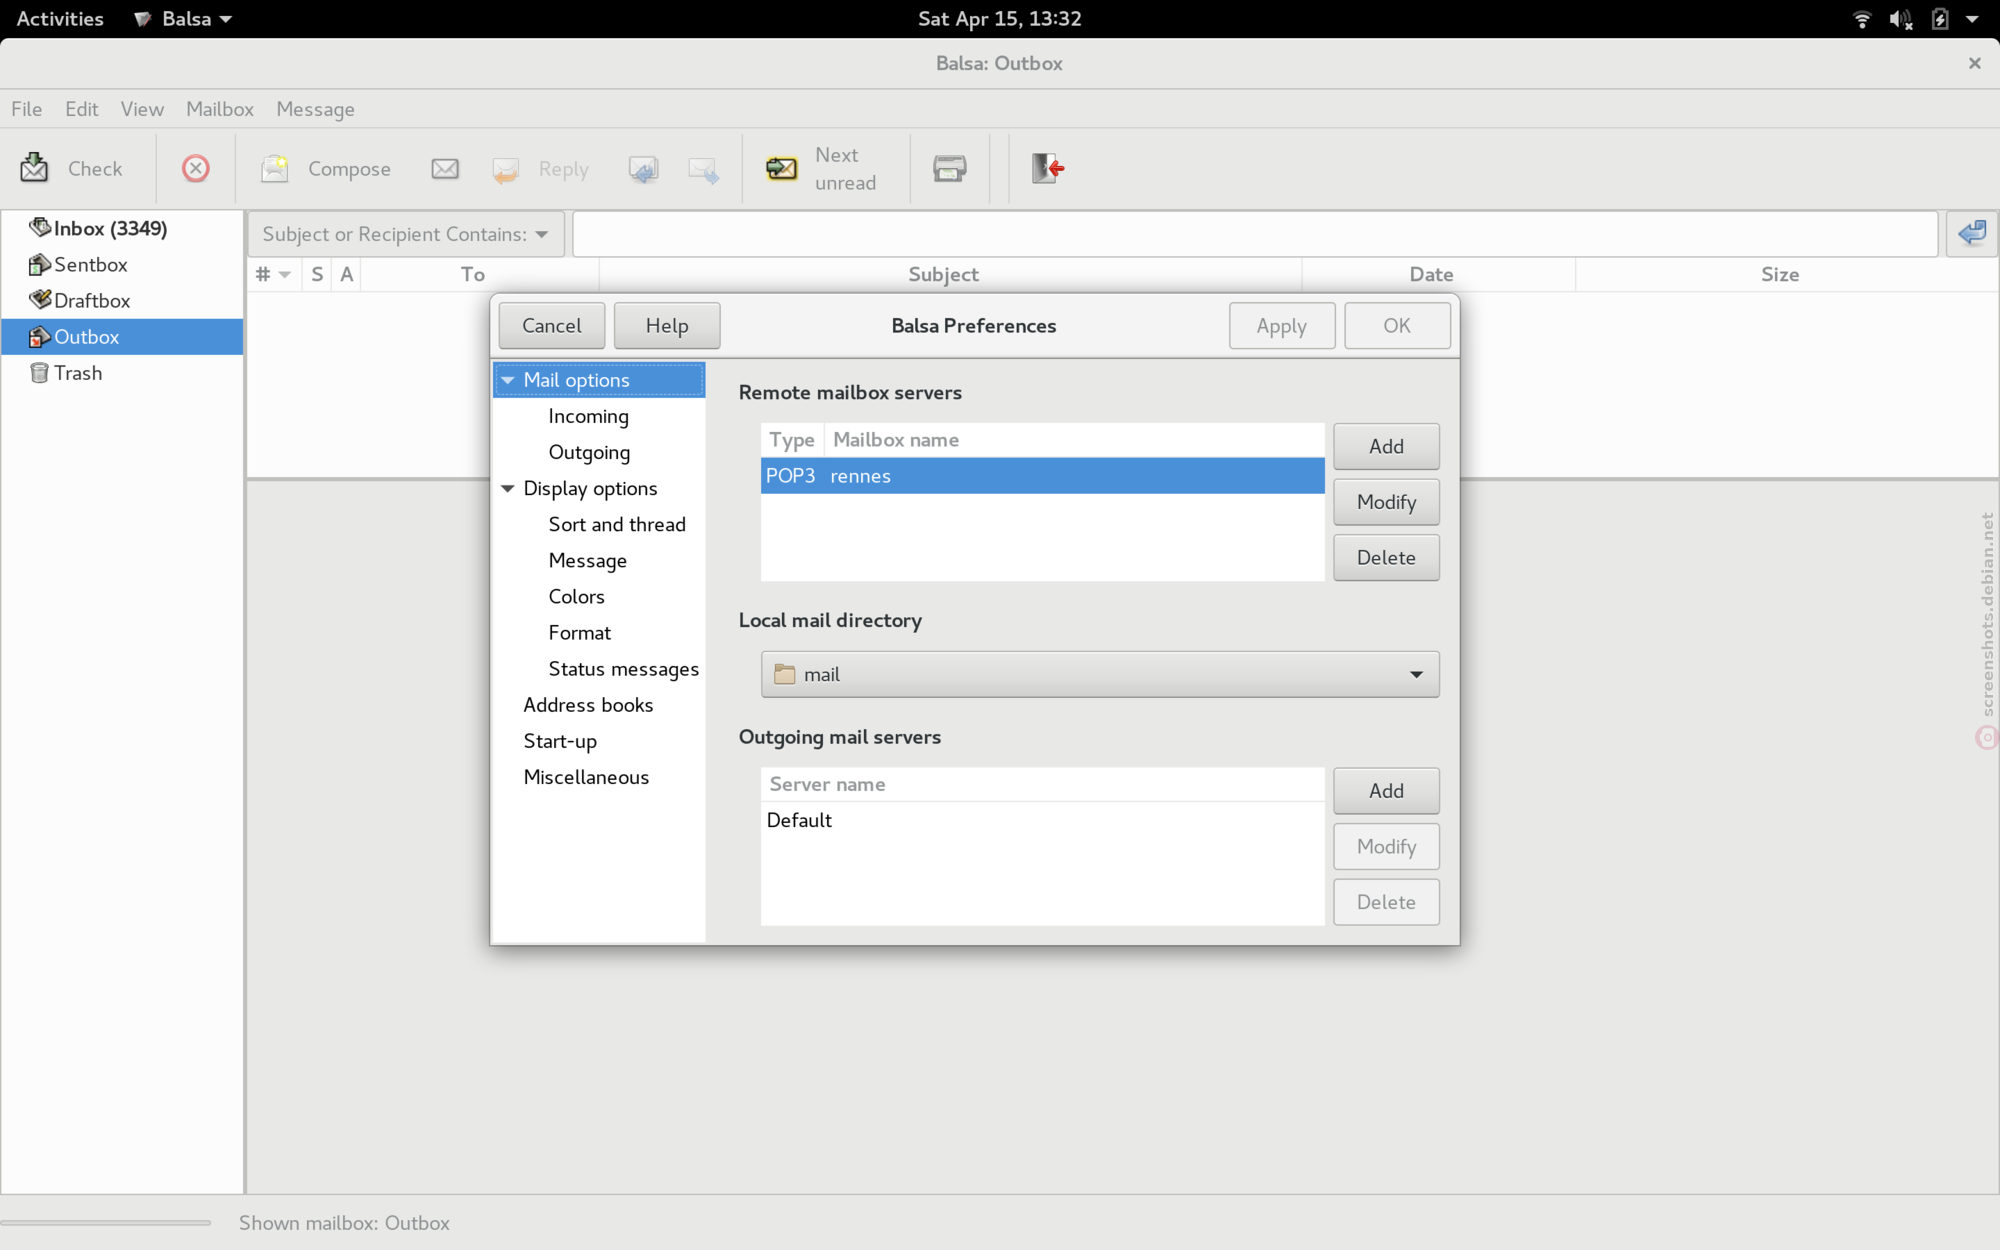2000x1250 pixels.
Task: Click the apply filter arrow icon
Action: click(1972, 233)
